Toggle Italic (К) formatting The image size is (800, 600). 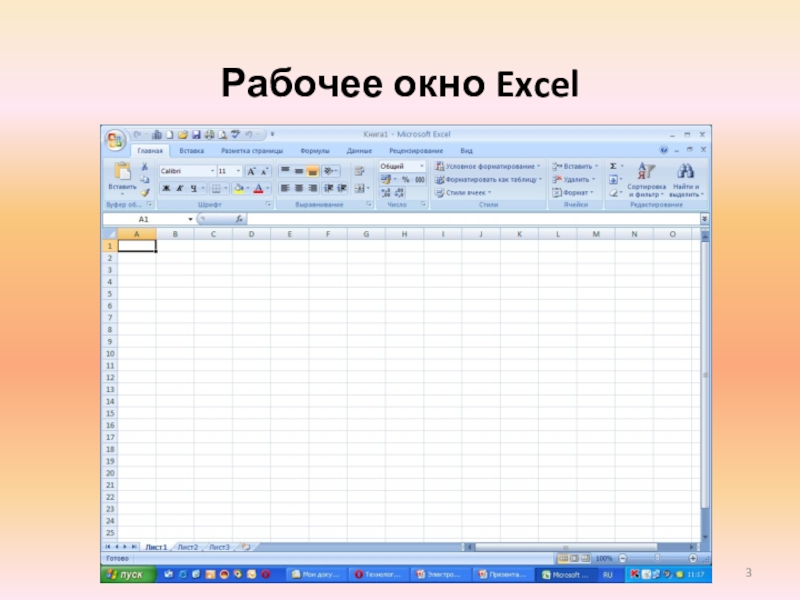click(x=180, y=189)
